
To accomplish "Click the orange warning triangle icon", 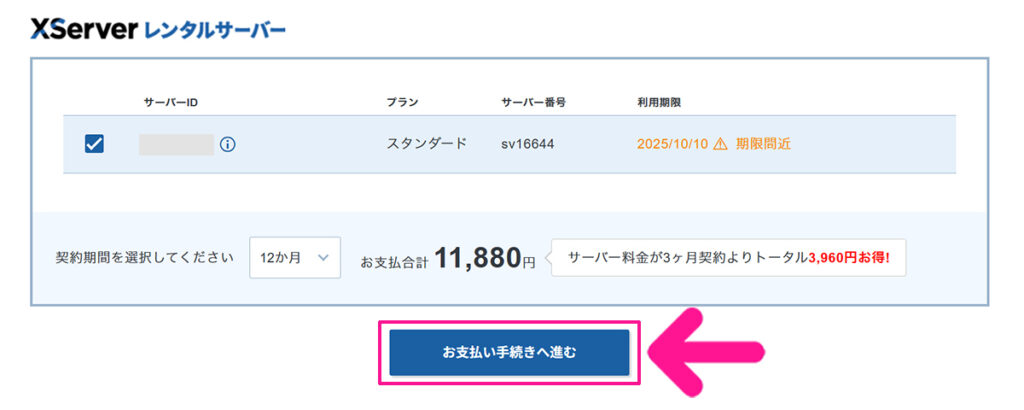I will coord(721,144).
